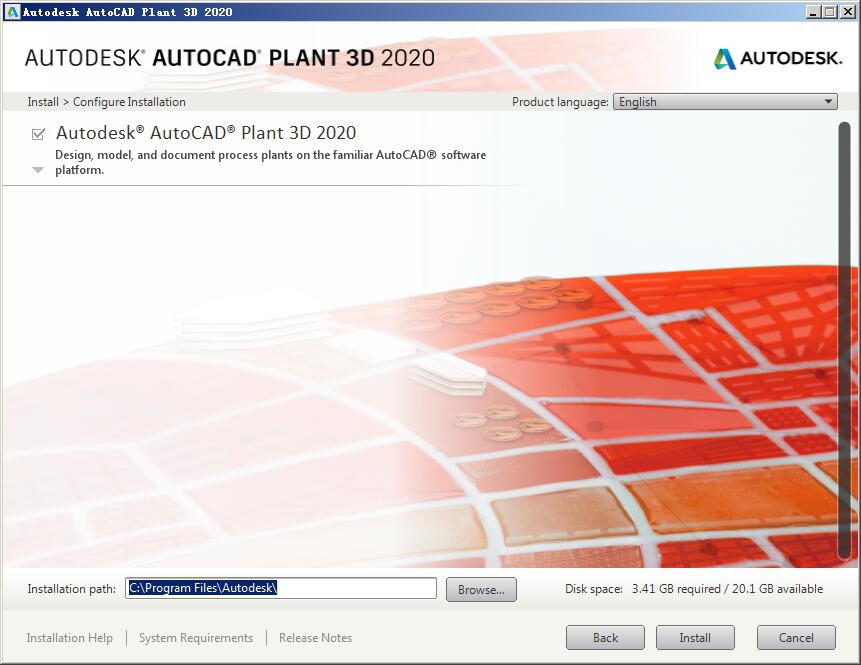Go back with the Back button
This screenshot has height=665, width=861.
click(605, 638)
